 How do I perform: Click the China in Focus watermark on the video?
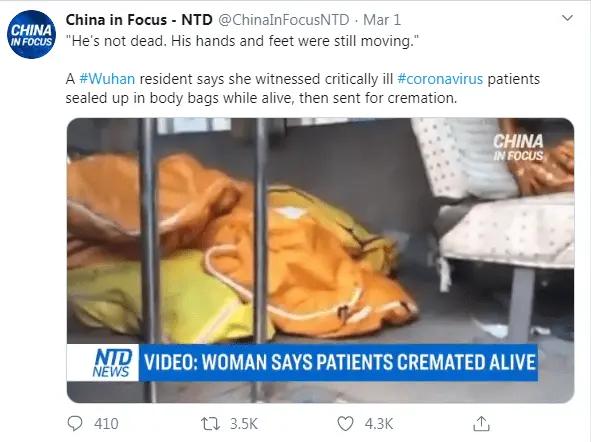(518, 147)
